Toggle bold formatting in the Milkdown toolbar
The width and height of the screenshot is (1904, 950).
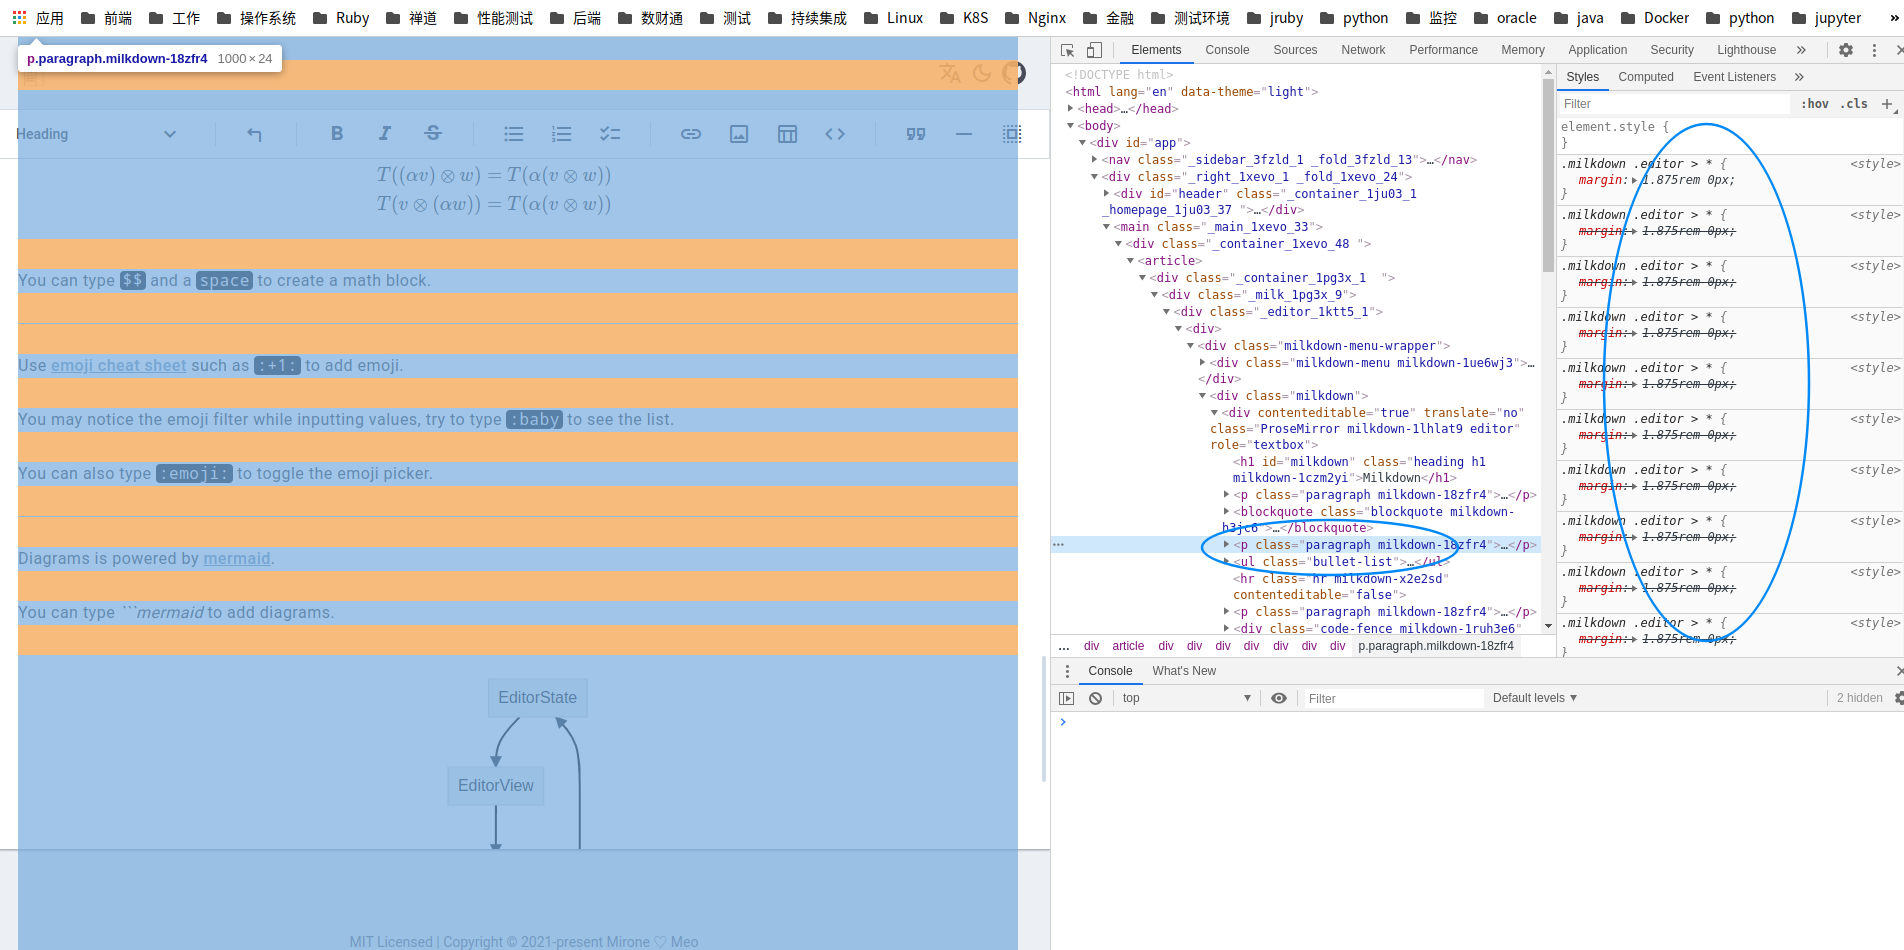(x=337, y=133)
